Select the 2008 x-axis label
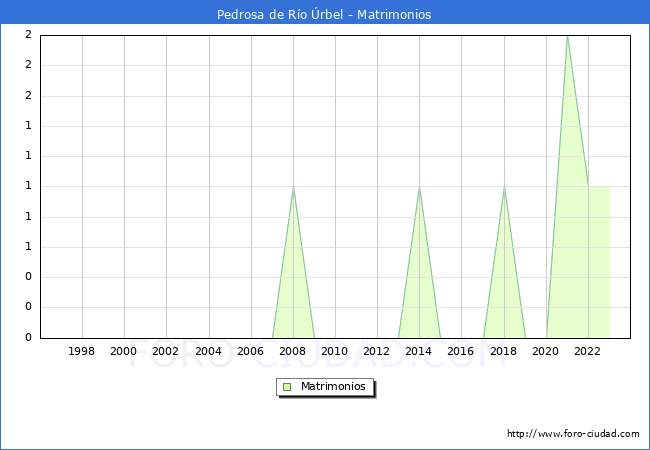This screenshot has height=450, width=650. 293,351
